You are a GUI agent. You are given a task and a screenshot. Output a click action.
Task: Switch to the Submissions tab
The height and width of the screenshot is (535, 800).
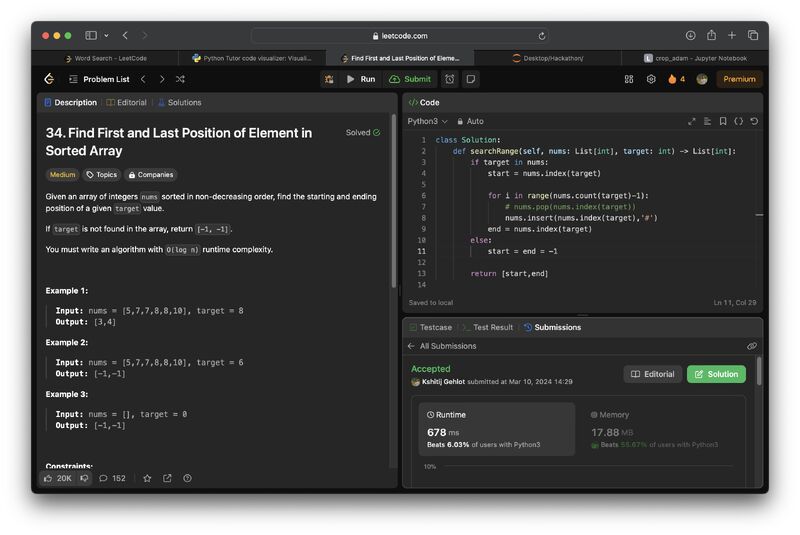point(552,327)
